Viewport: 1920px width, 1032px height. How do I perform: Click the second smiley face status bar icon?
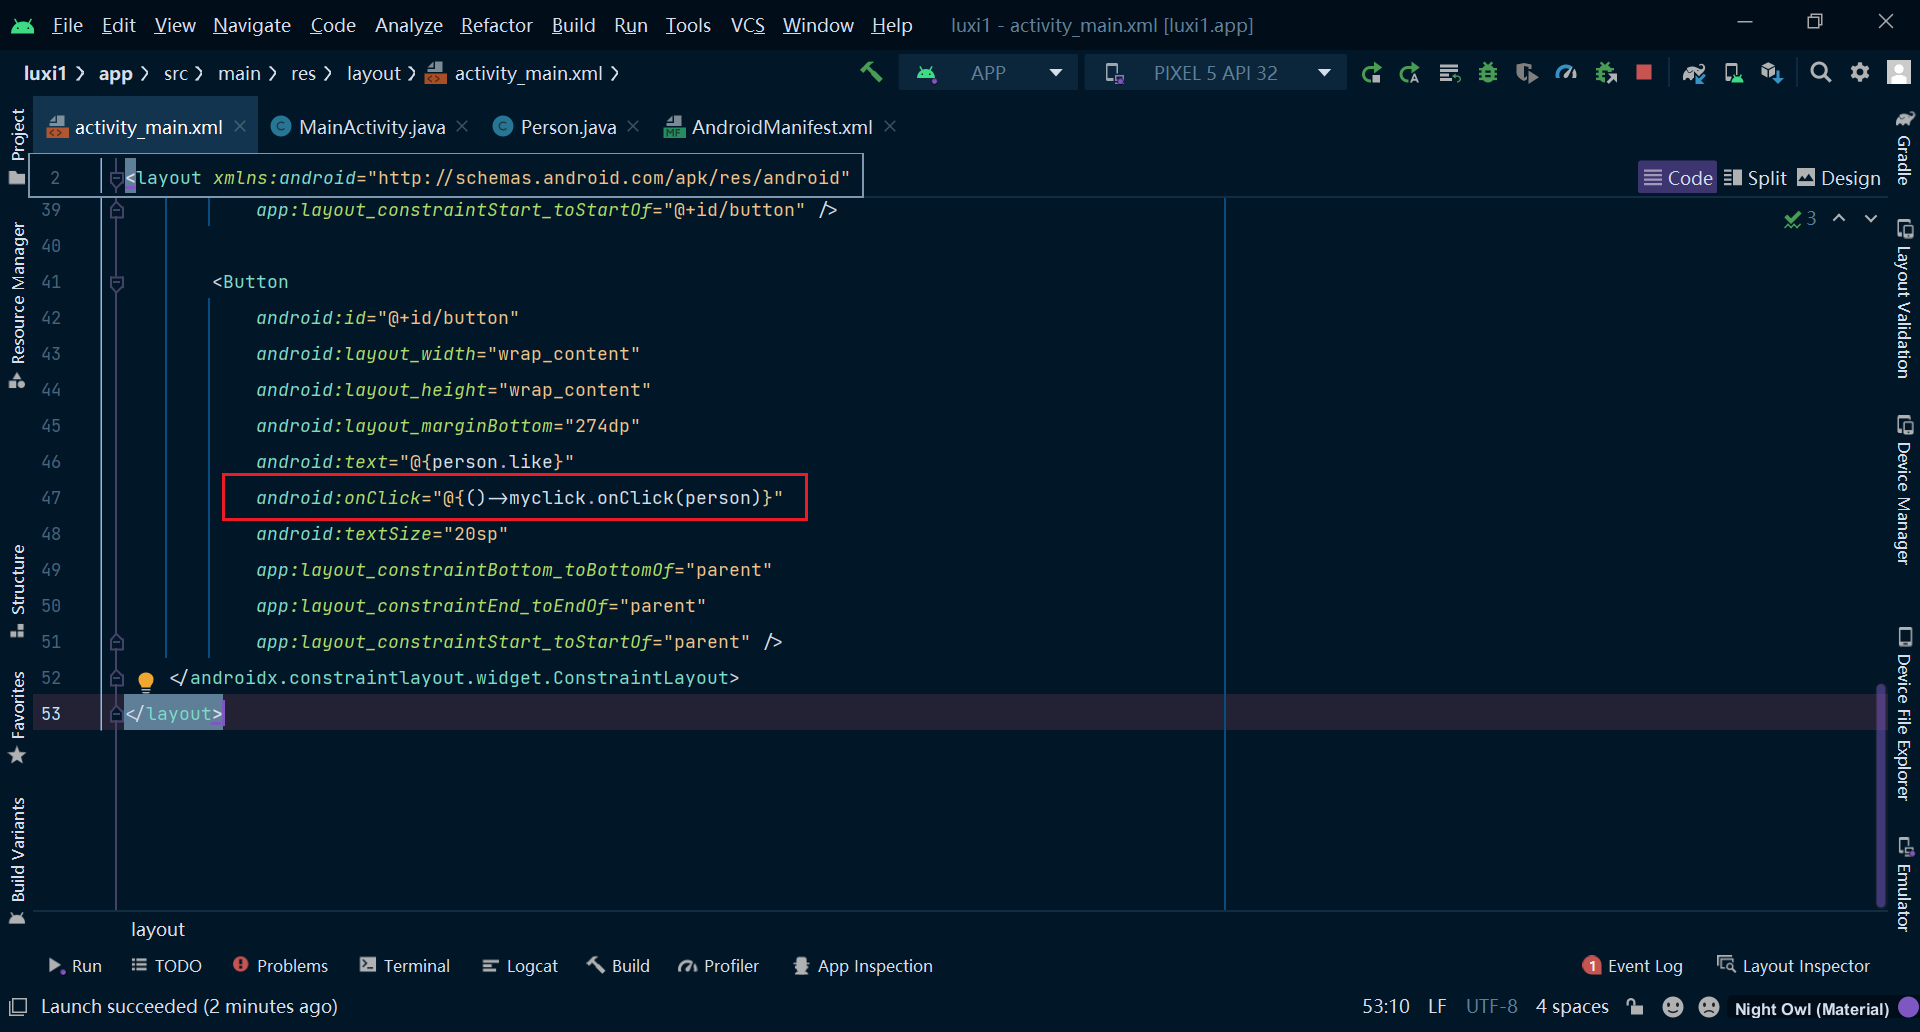1709,1007
